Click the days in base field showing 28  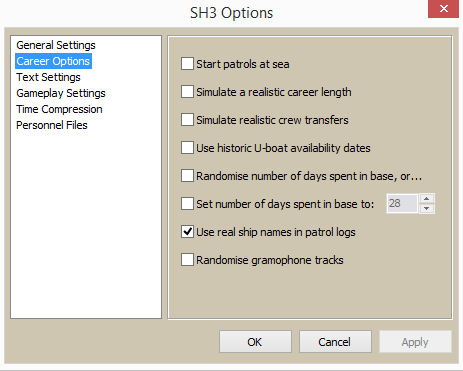(x=402, y=203)
